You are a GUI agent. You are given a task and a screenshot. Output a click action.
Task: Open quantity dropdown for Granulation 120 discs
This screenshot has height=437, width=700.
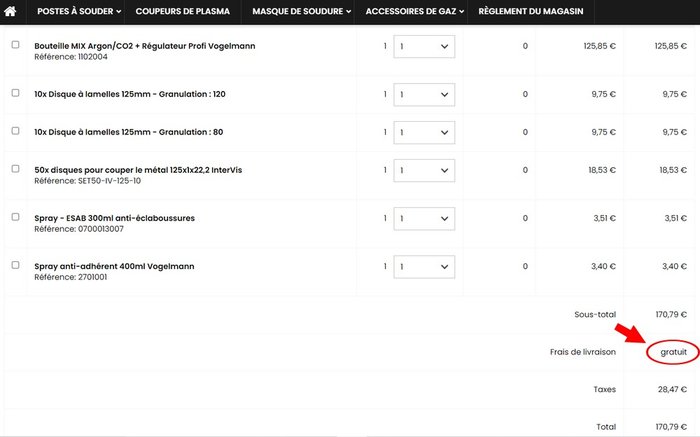pyautogui.click(x=423, y=95)
